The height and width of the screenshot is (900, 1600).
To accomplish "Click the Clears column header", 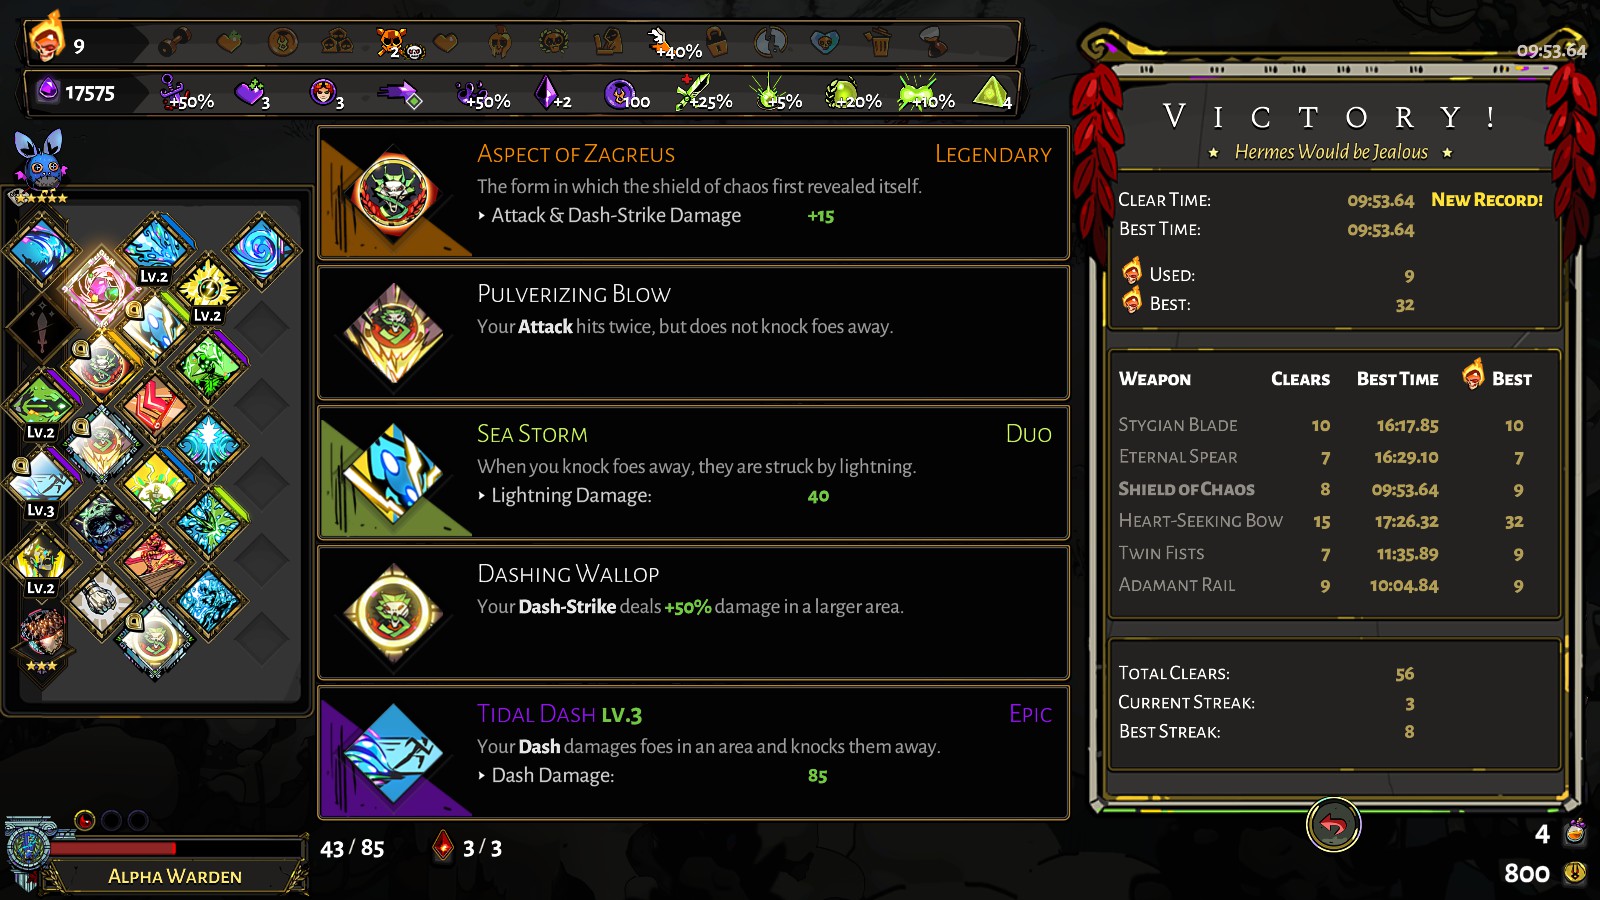I will [x=1300, y=379].
